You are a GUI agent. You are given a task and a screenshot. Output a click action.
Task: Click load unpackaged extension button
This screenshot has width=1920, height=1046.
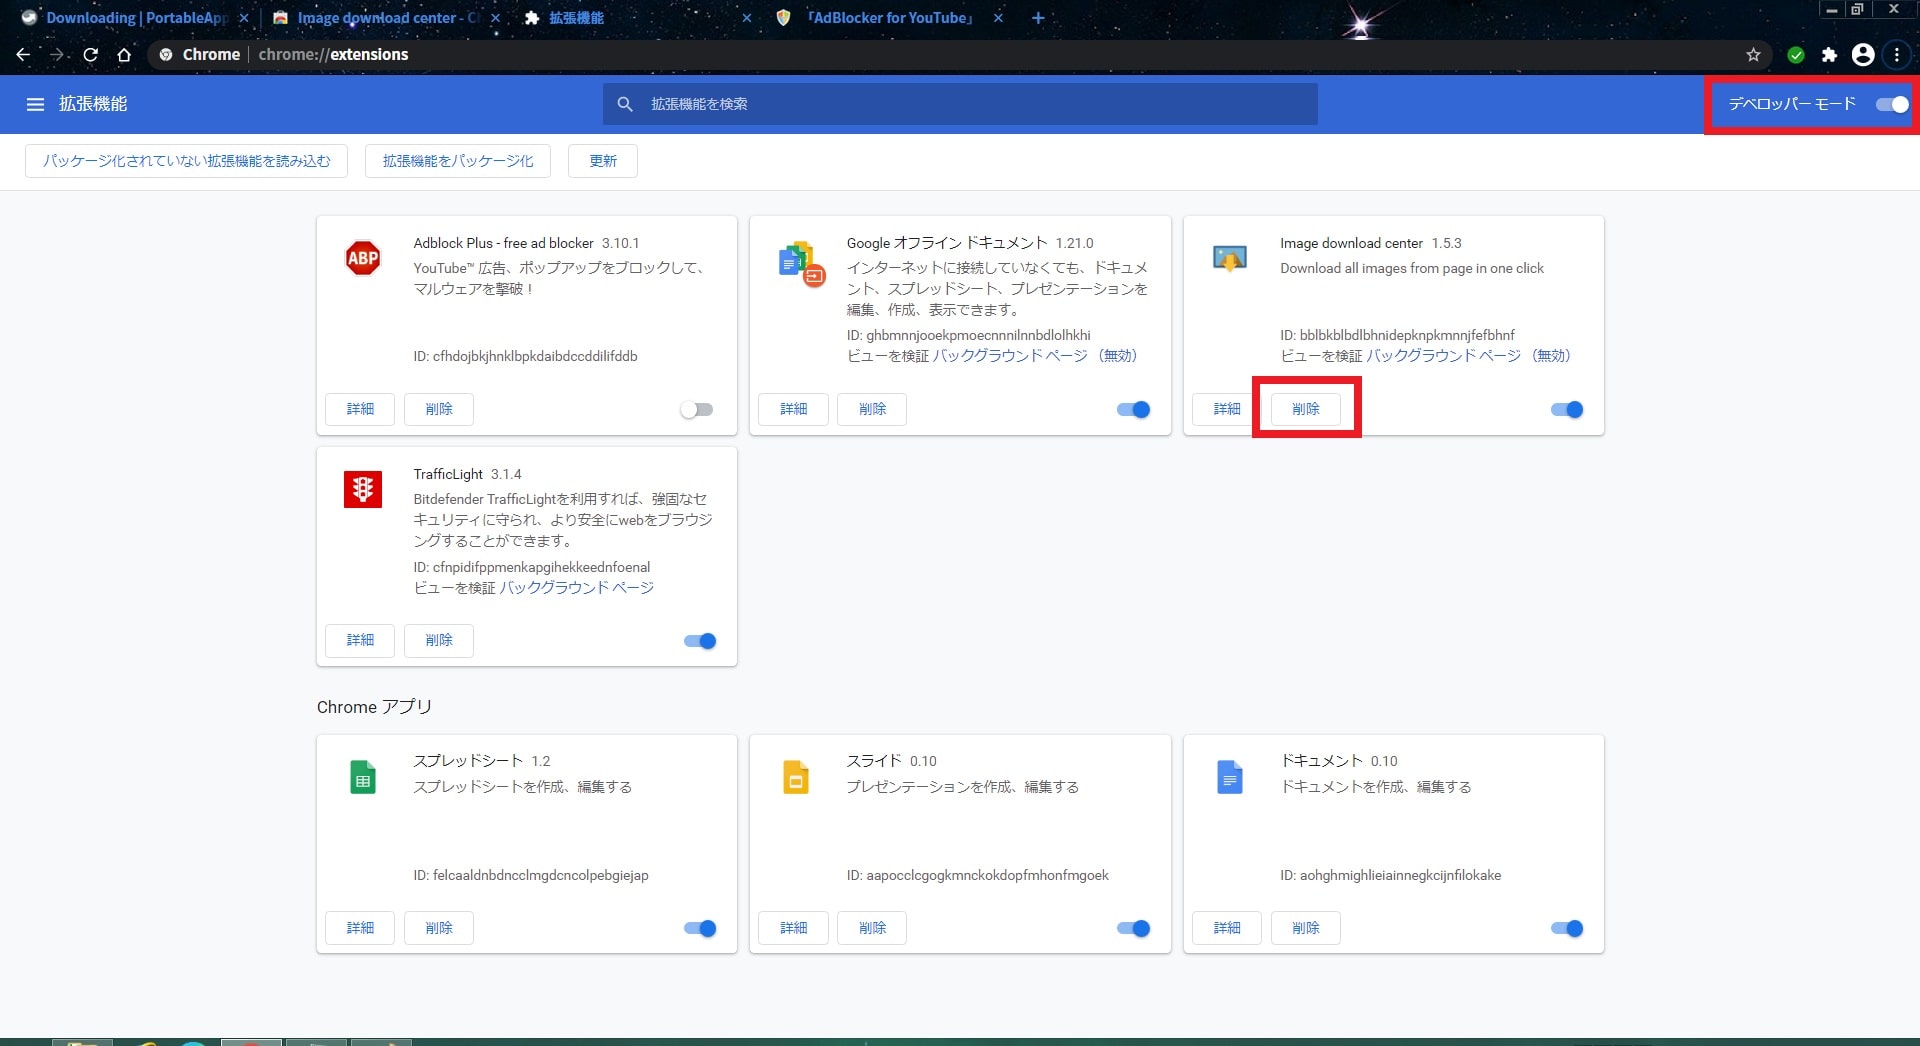coord(186,161)
